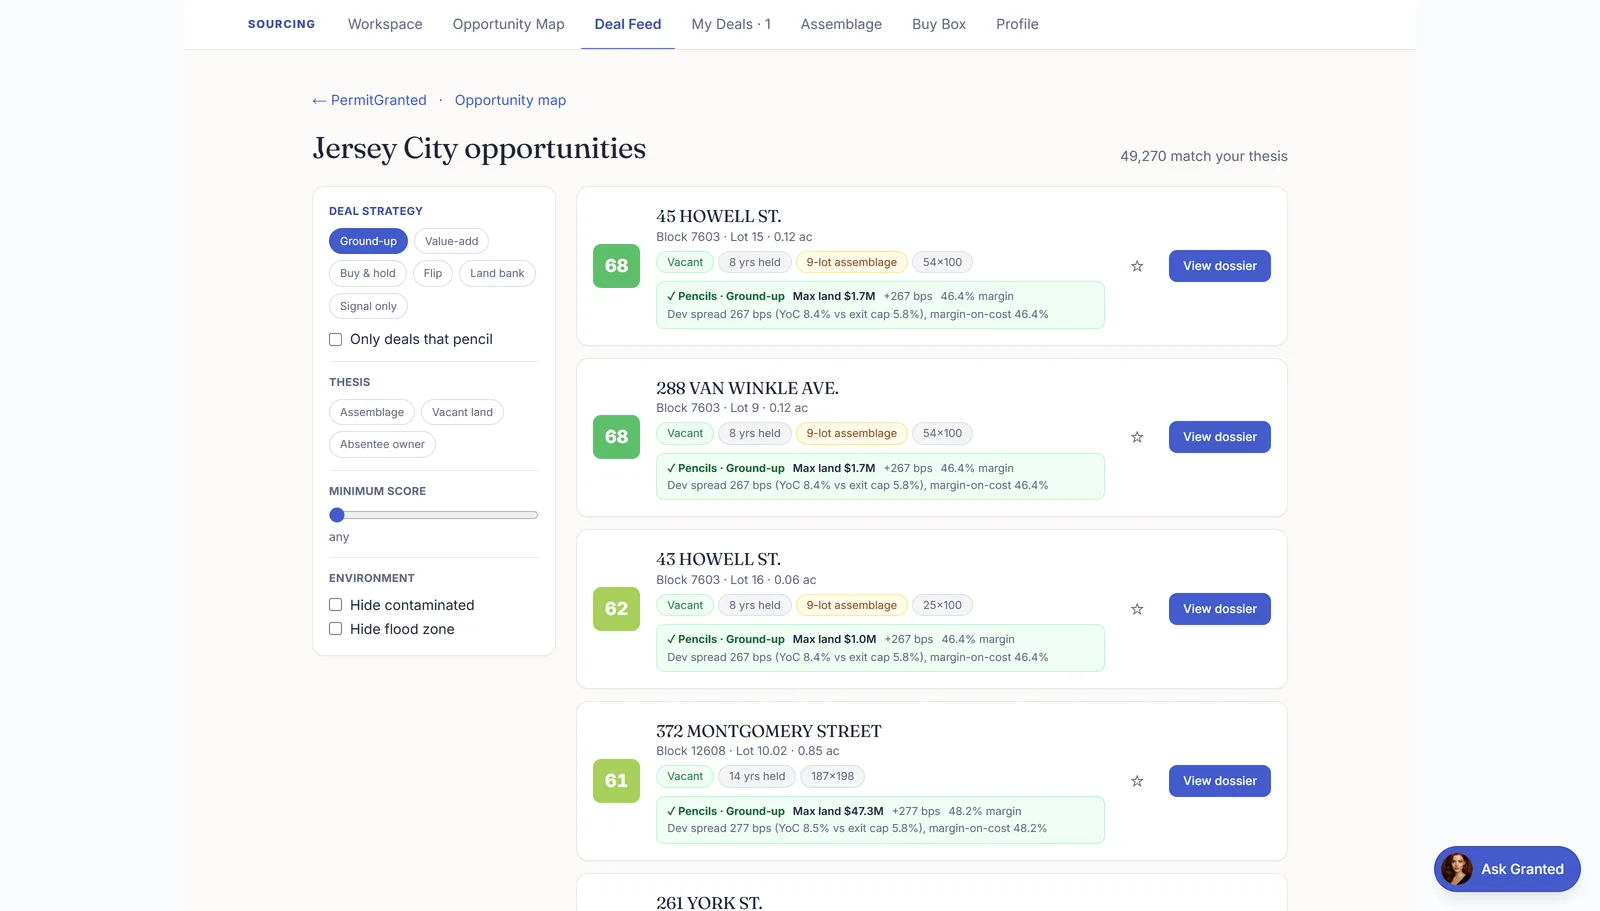Viewport: 1600px width, 911px height.
Task: Open the Buy Box tab
Action: (939, 24)
